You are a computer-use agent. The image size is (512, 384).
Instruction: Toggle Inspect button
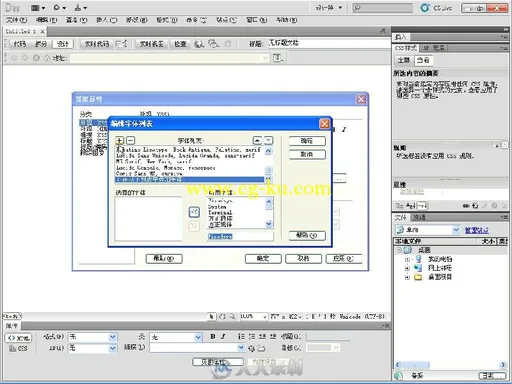tap(180, 44)
